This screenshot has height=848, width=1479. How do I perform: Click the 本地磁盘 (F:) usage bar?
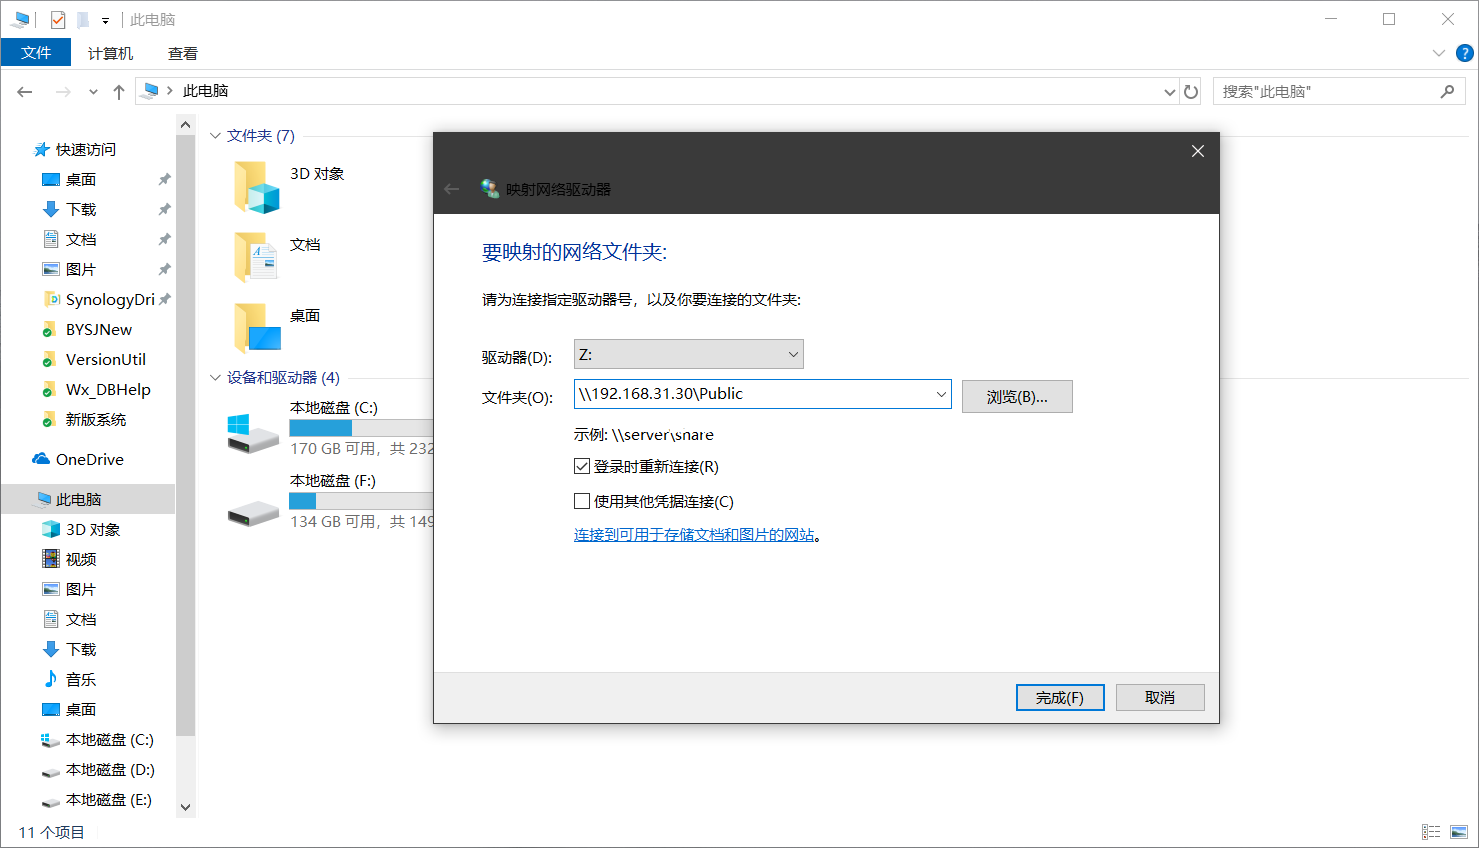(361, 501)
